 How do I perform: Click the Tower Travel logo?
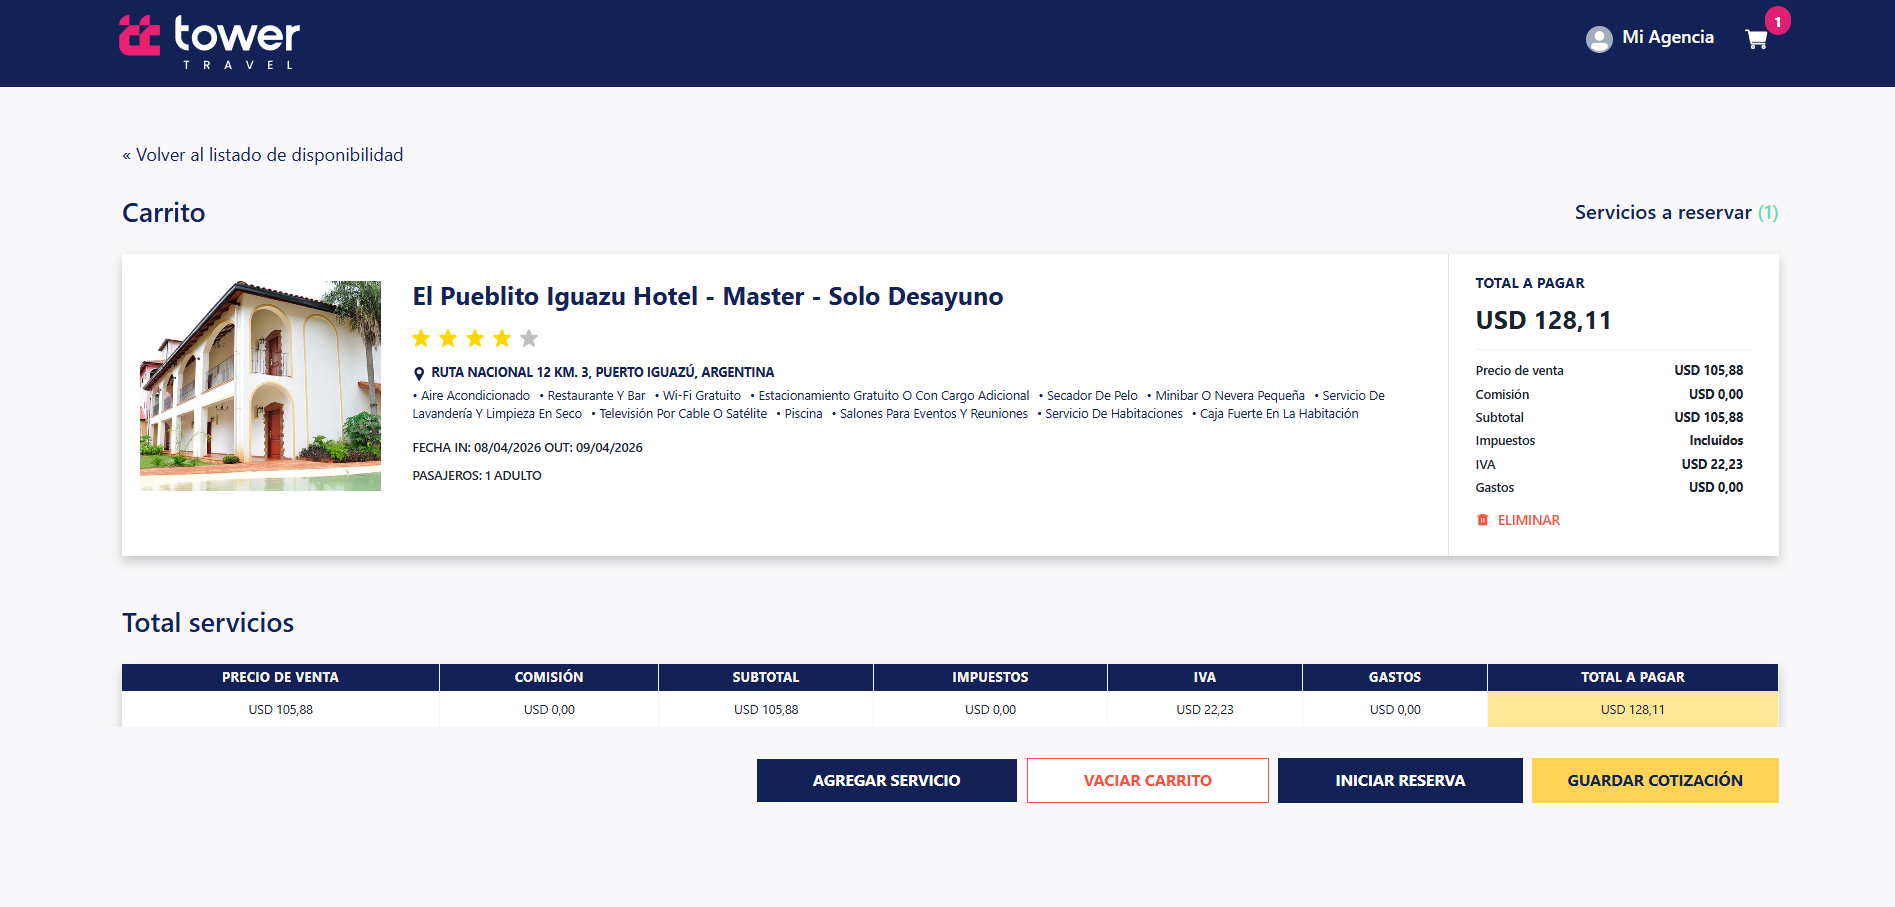(210, 42)
